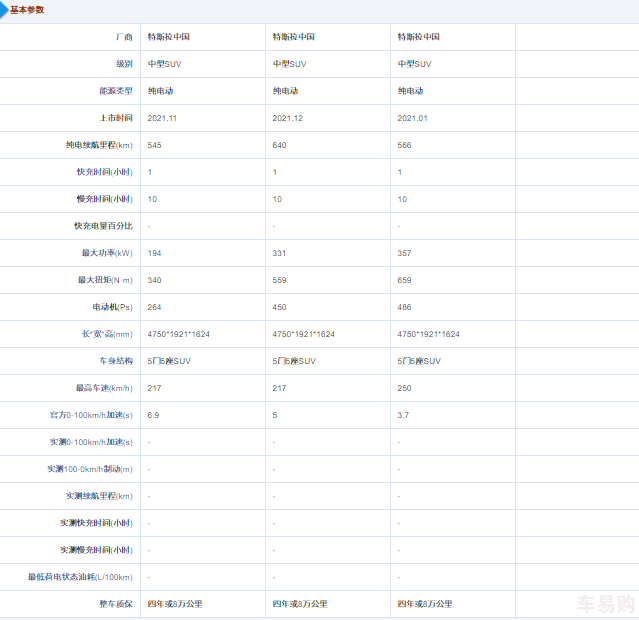
Task: Select the 快充电量百分比 row label
Action: (104, 226)
